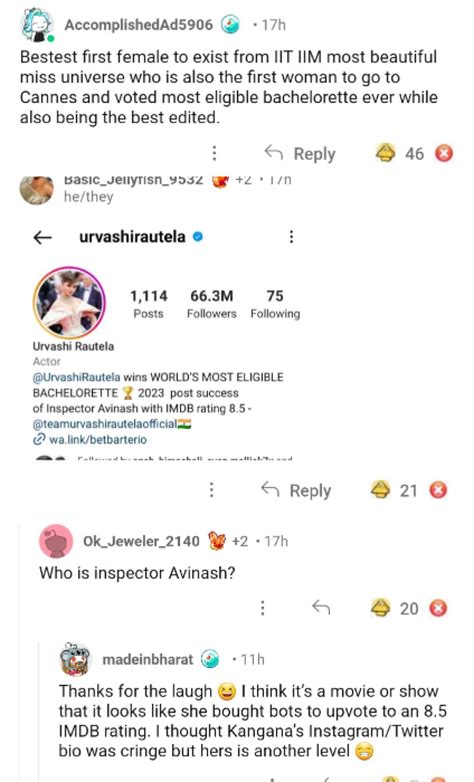Downvote Ok_Jeweler_2140's comment
Viewport: 474px width, 782px height.
coord(438,608)
